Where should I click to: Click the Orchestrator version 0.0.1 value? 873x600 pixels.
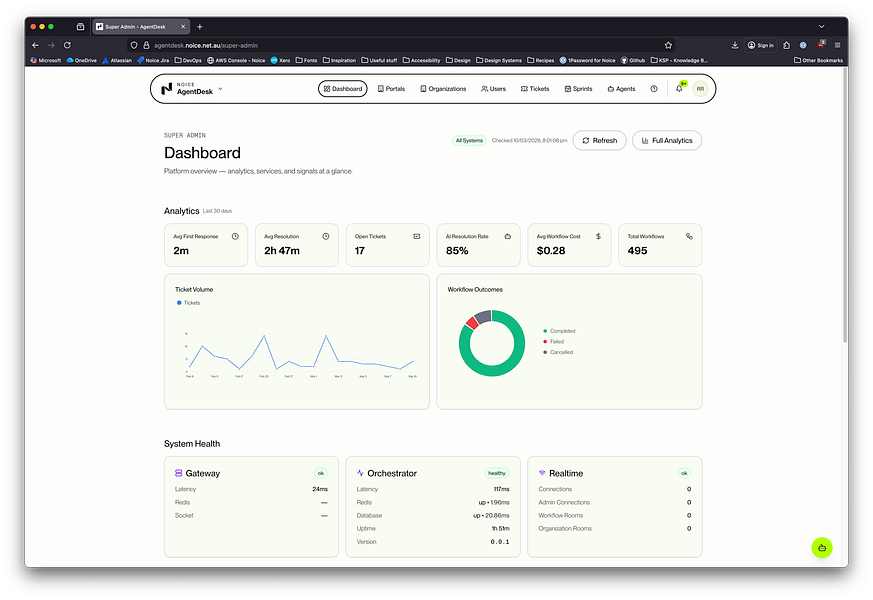tap(500, 542)
